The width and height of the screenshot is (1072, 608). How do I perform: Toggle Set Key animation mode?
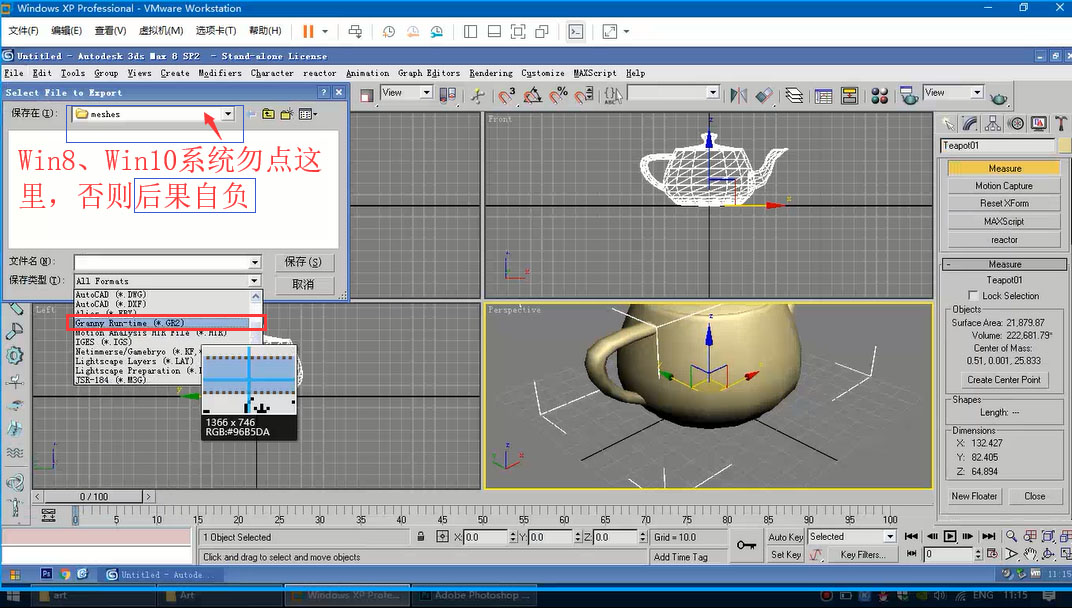tap(785, 555)
